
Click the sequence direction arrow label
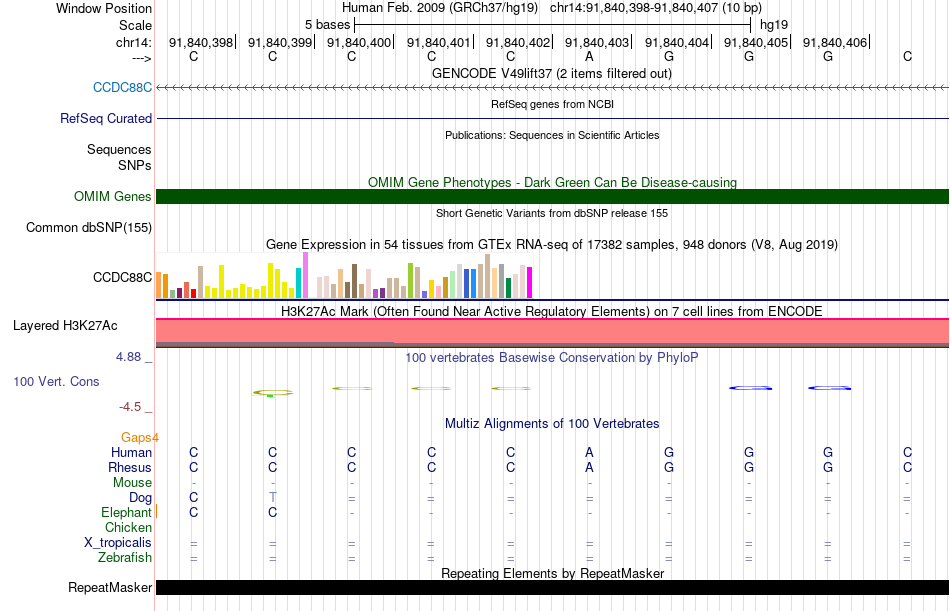(x=142, y=58)
